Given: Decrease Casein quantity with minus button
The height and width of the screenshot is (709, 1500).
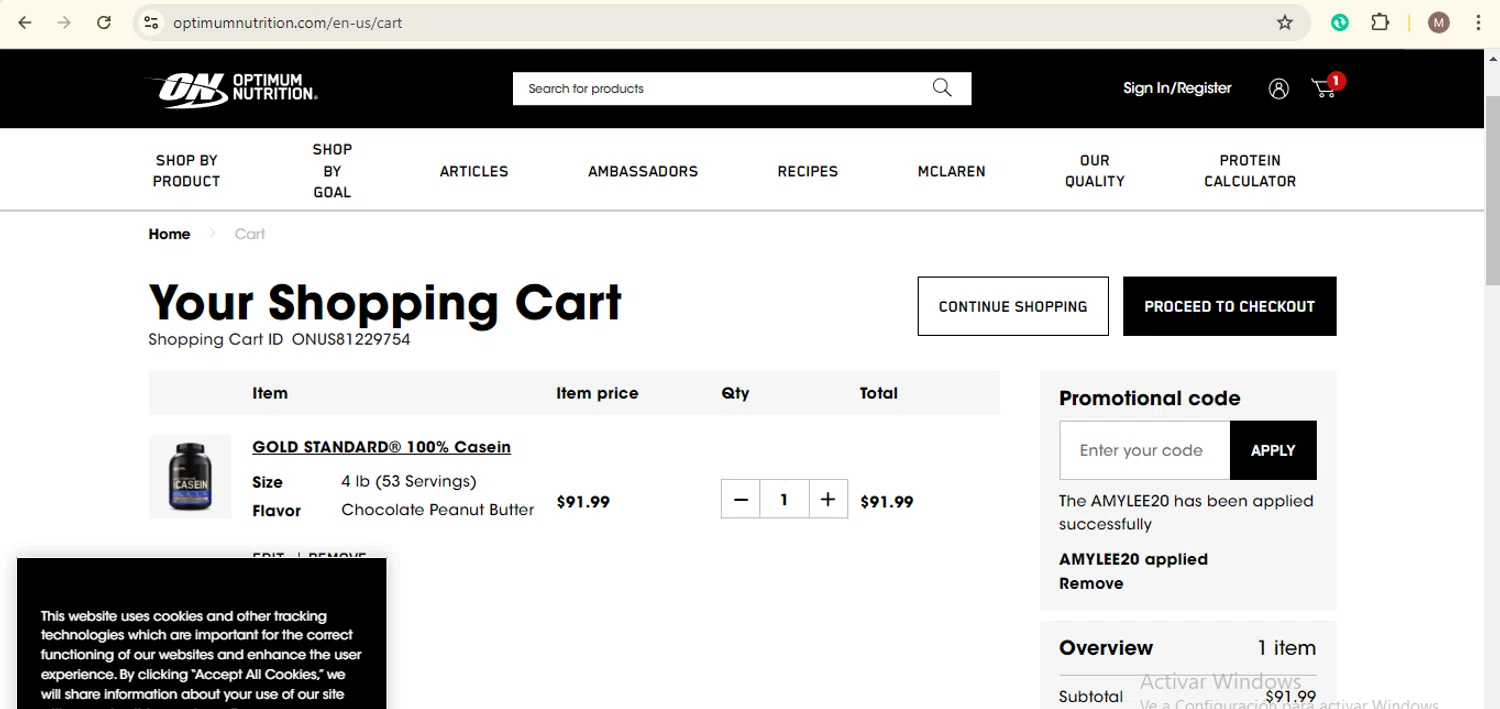Looking at the screenshot, I should (x=741, y=499).
